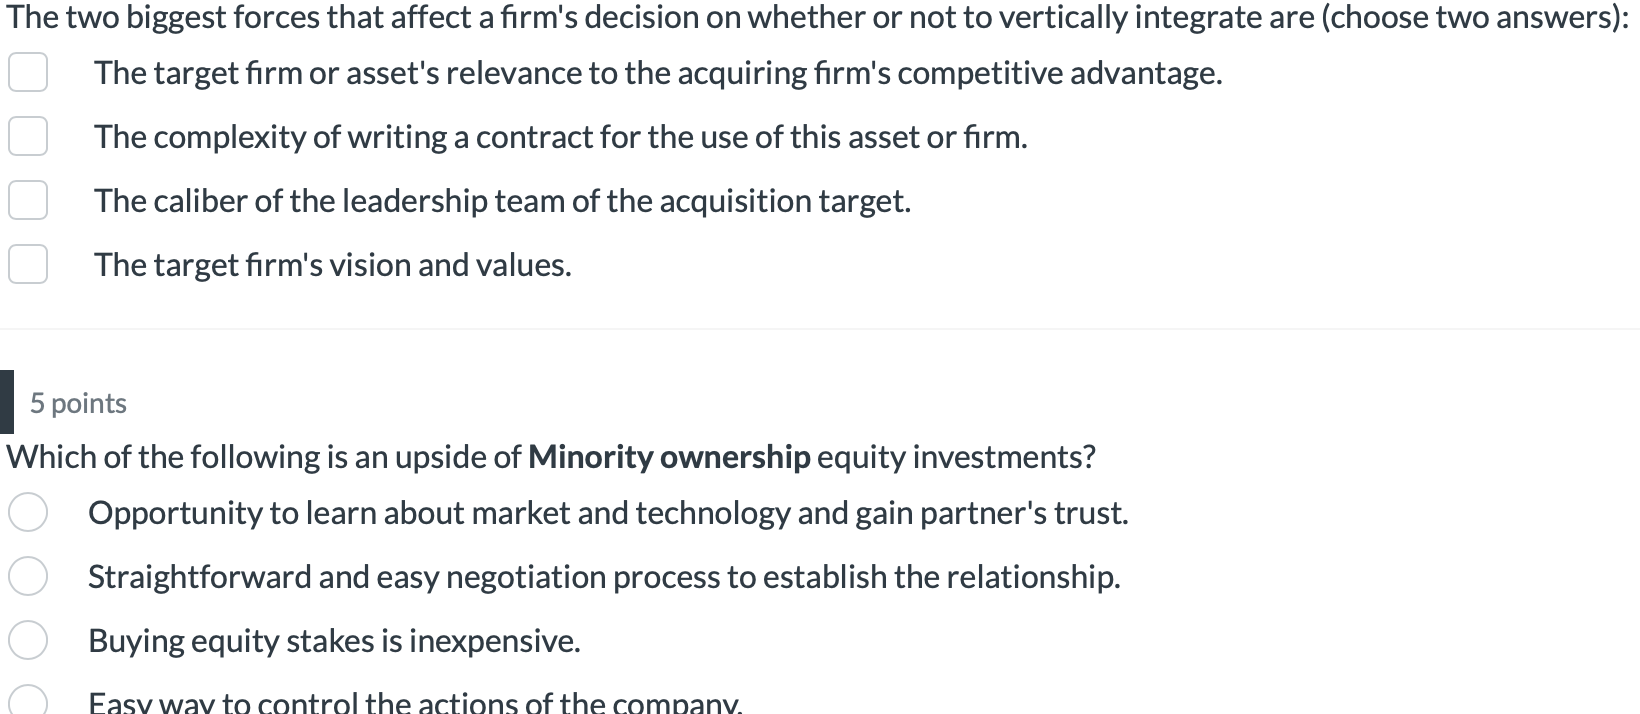The height and width of the screenshot is (714, 1640).
Task: Click the easy control answer text
Action: click(x=416, y=700)
